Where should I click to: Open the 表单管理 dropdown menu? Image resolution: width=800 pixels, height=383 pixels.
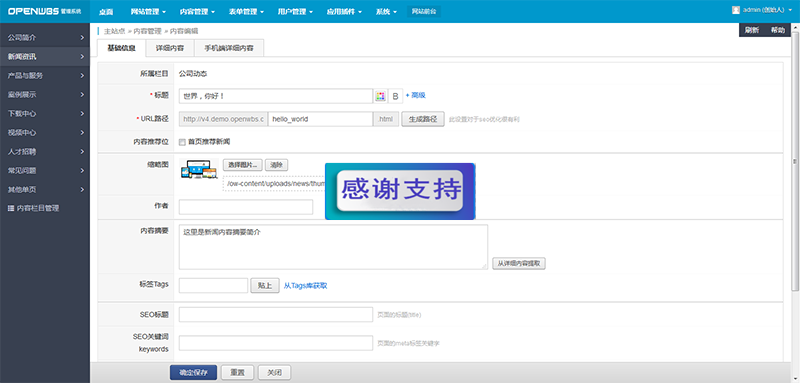coord(246,11)
